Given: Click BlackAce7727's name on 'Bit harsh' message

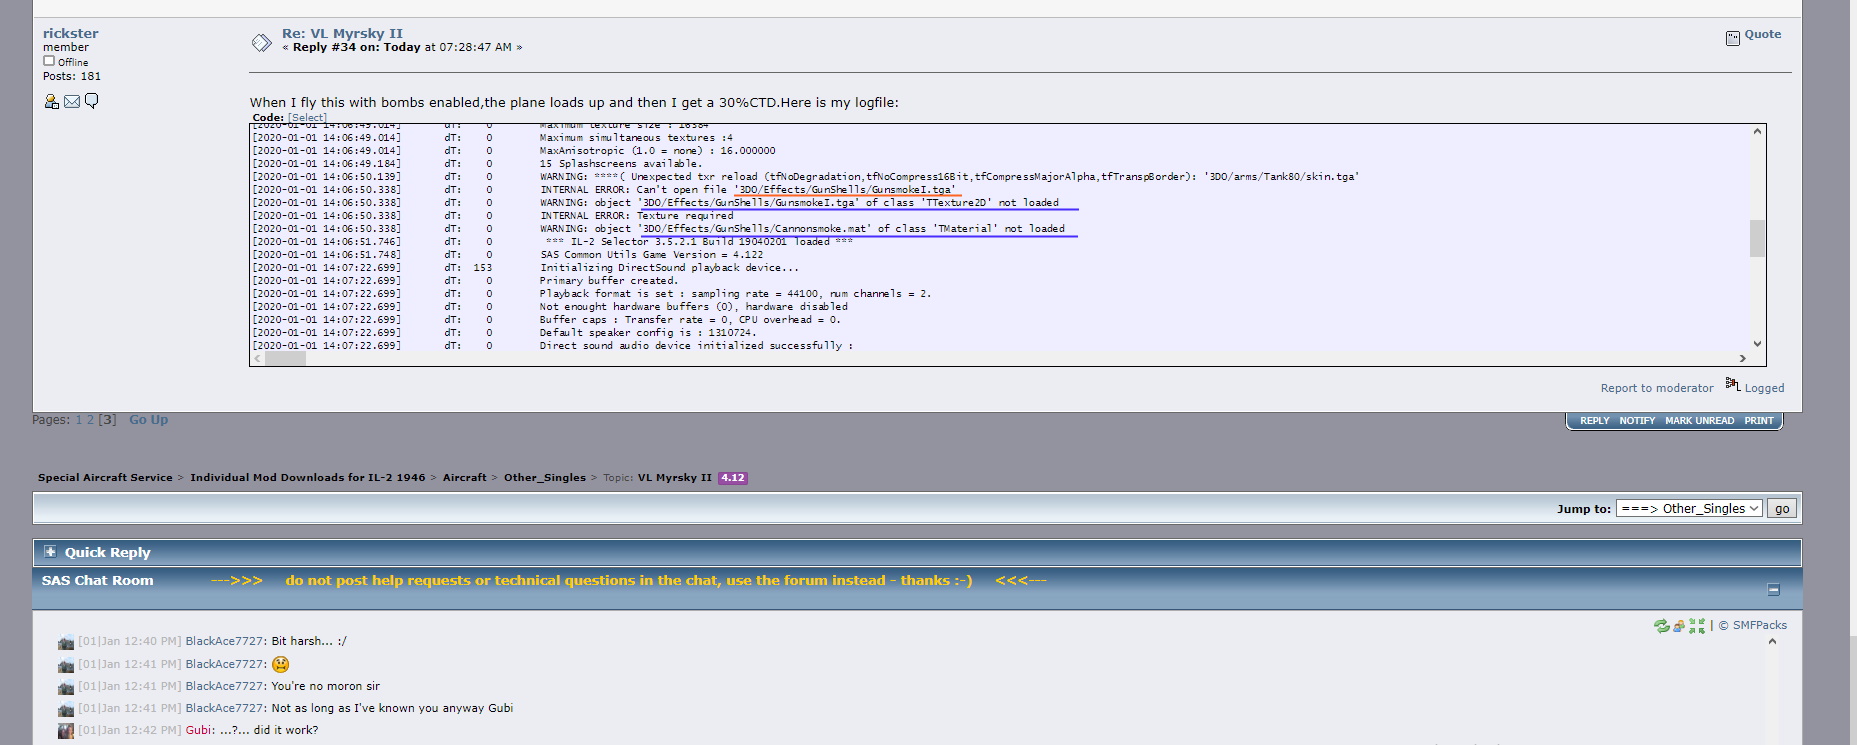Looking at the screenshot, I should pyautogui.click(x=225, y=642).
